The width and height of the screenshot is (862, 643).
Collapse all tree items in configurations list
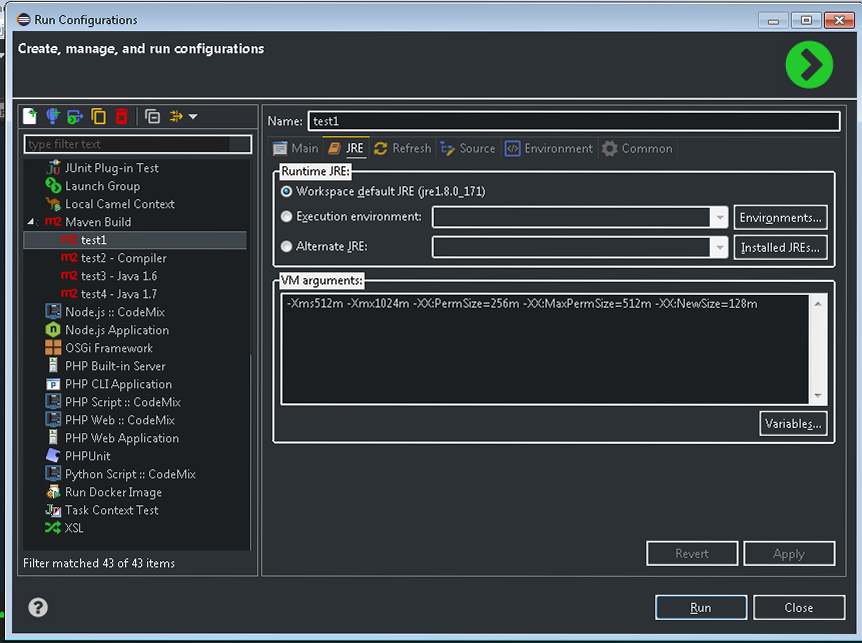click(152, 116)
